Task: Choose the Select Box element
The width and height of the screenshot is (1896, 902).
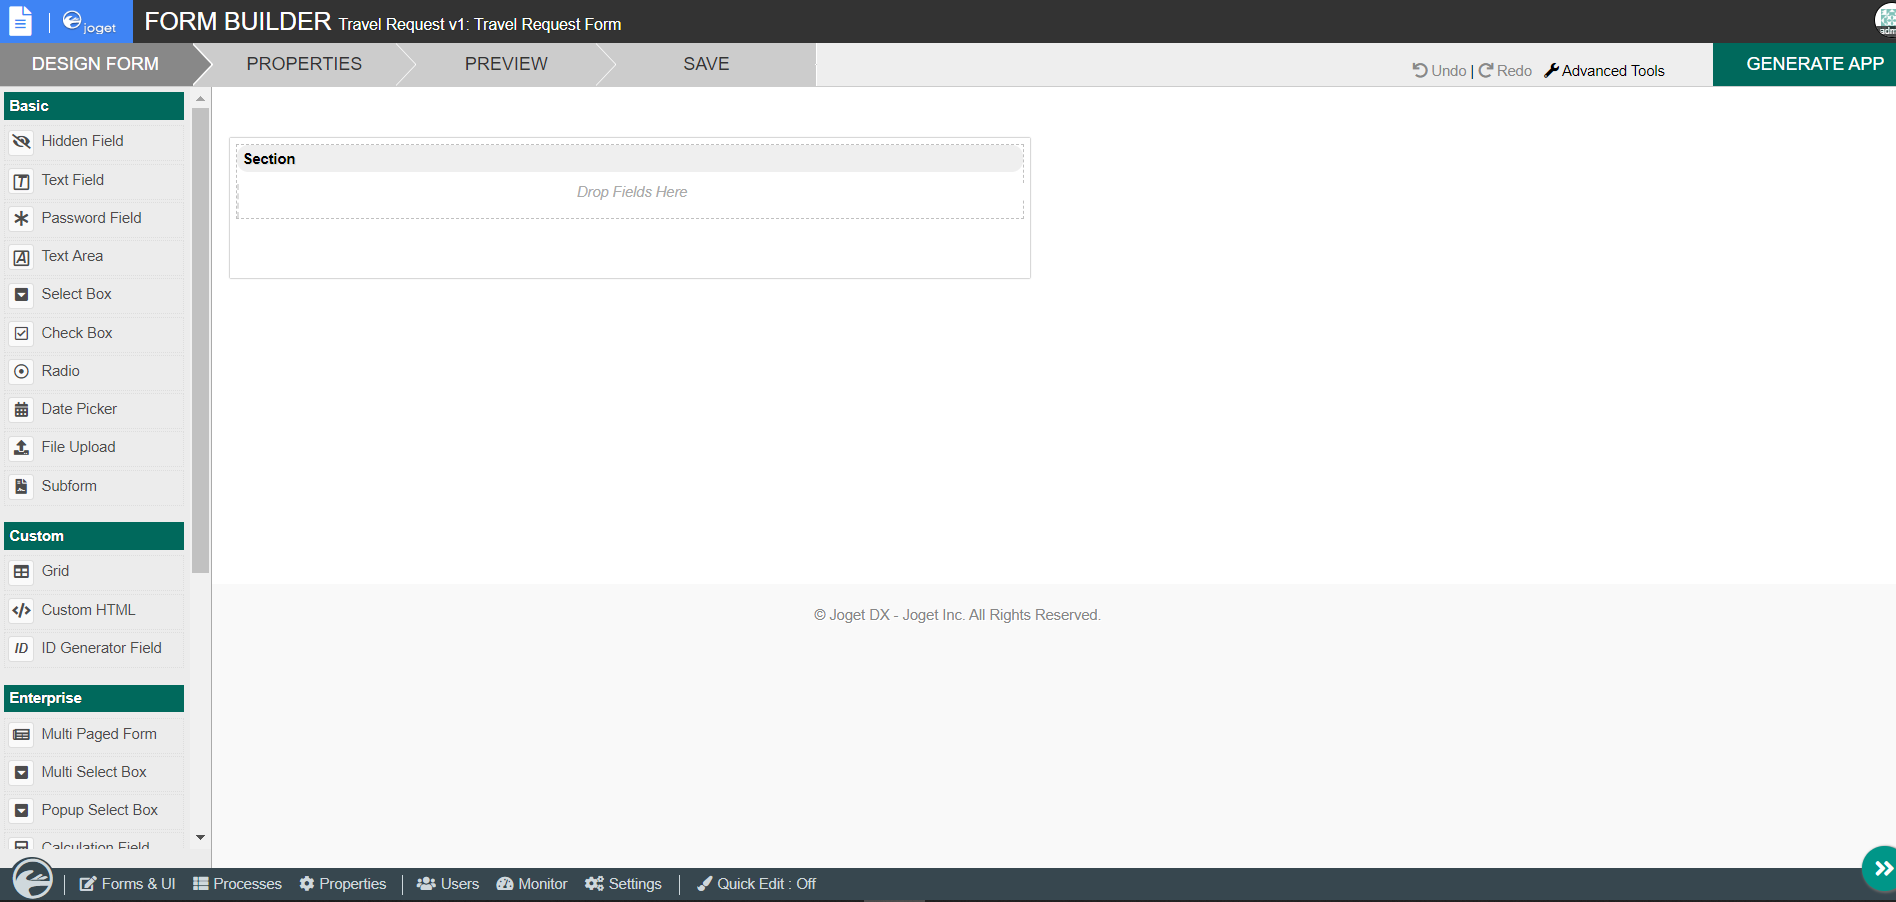Action: pos(77,294)
